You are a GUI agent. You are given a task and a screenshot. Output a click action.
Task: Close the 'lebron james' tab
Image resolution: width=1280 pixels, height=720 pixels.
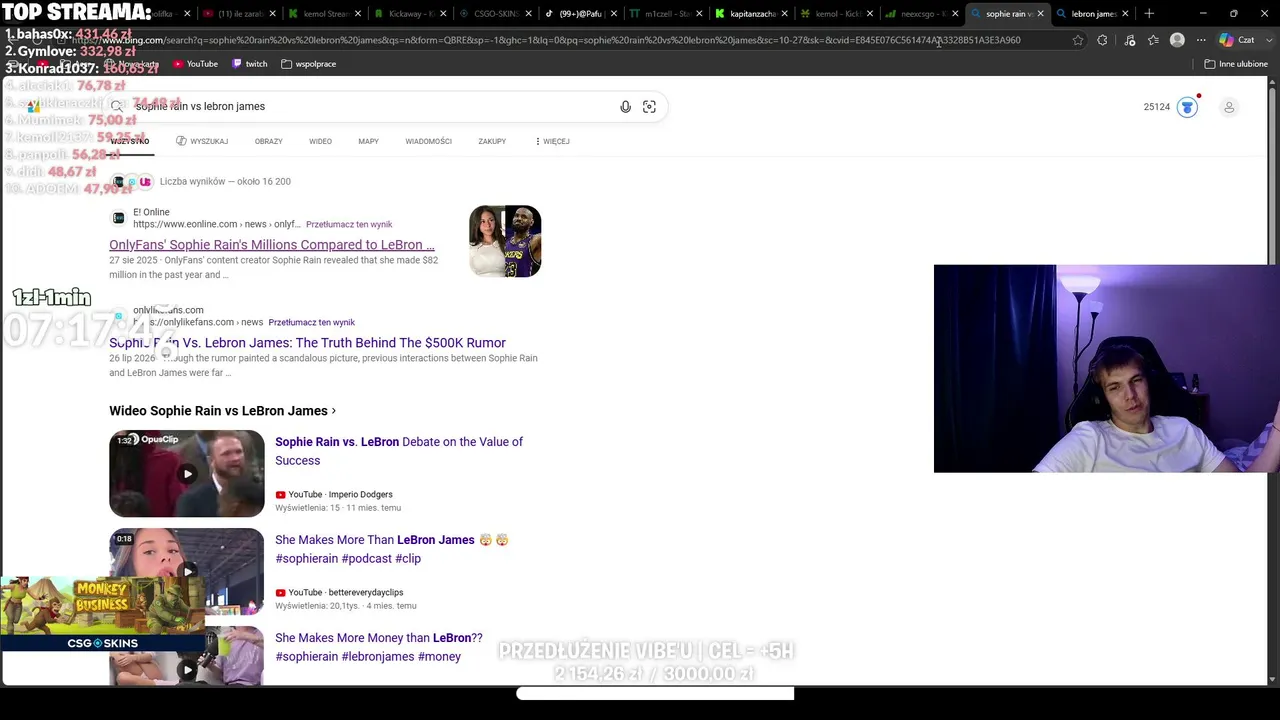click(1125, 14)
